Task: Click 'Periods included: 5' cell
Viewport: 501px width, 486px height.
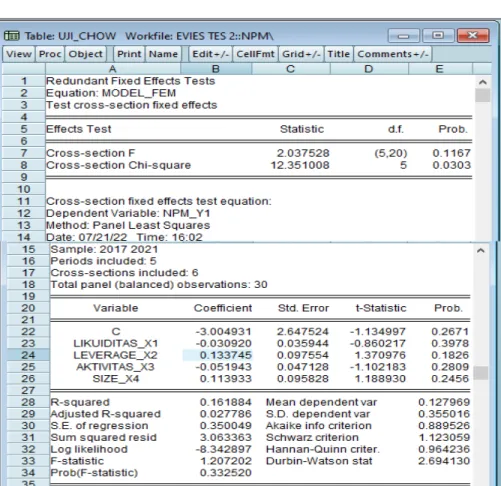Action: 103,261
